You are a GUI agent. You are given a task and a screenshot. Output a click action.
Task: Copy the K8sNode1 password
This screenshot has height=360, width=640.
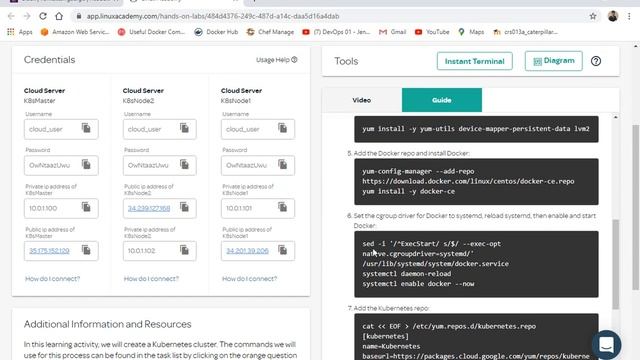pyautogui.click(x=282, y=164)
